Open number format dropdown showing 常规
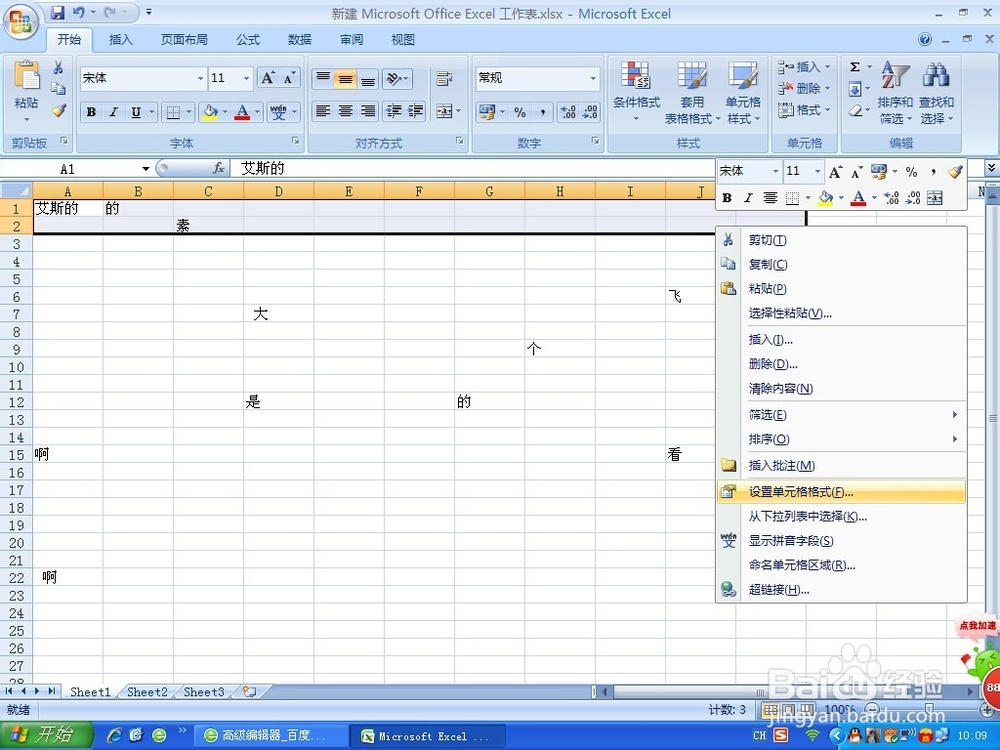This screenshot has height=750, width=1000. point(593,78)
